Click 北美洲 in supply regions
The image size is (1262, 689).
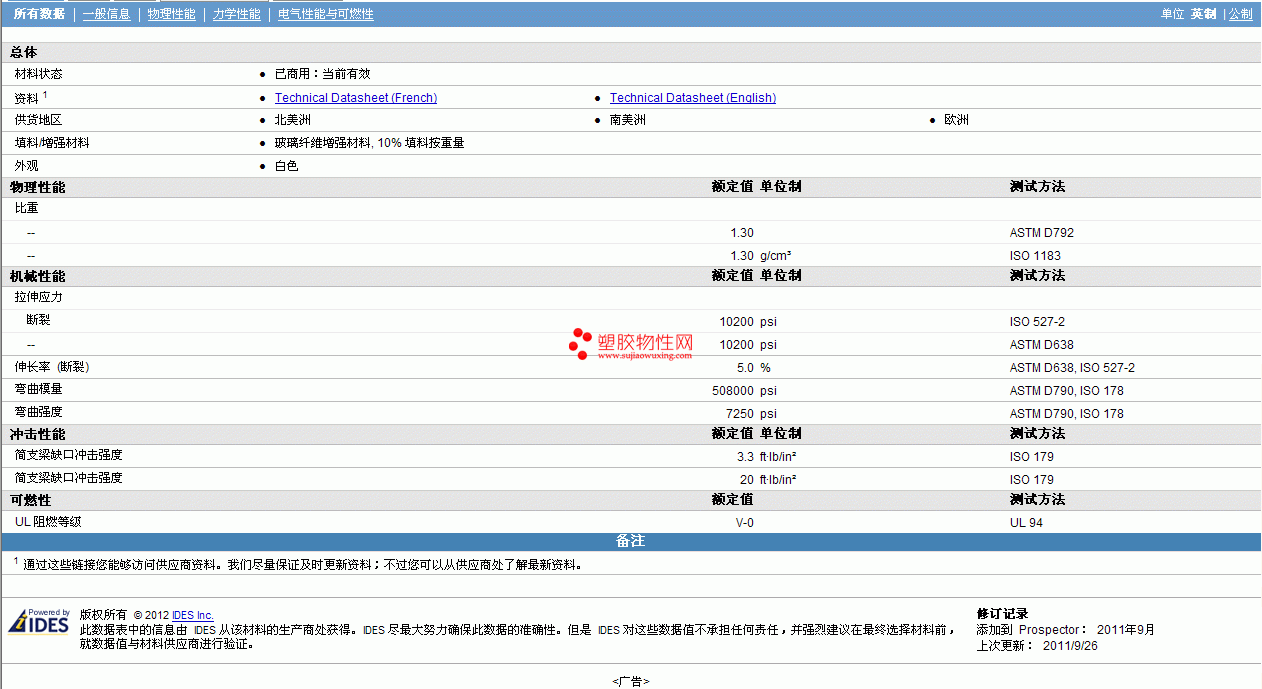[x=293, y=120]
